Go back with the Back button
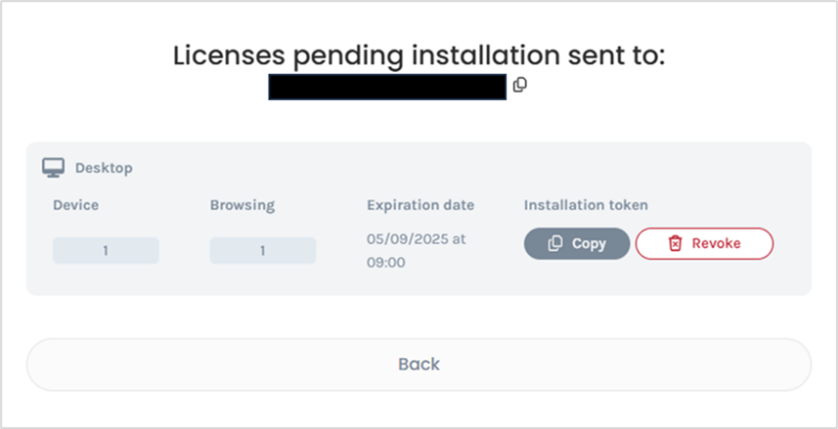Screen dimensions: 838x429 (418, 364)
